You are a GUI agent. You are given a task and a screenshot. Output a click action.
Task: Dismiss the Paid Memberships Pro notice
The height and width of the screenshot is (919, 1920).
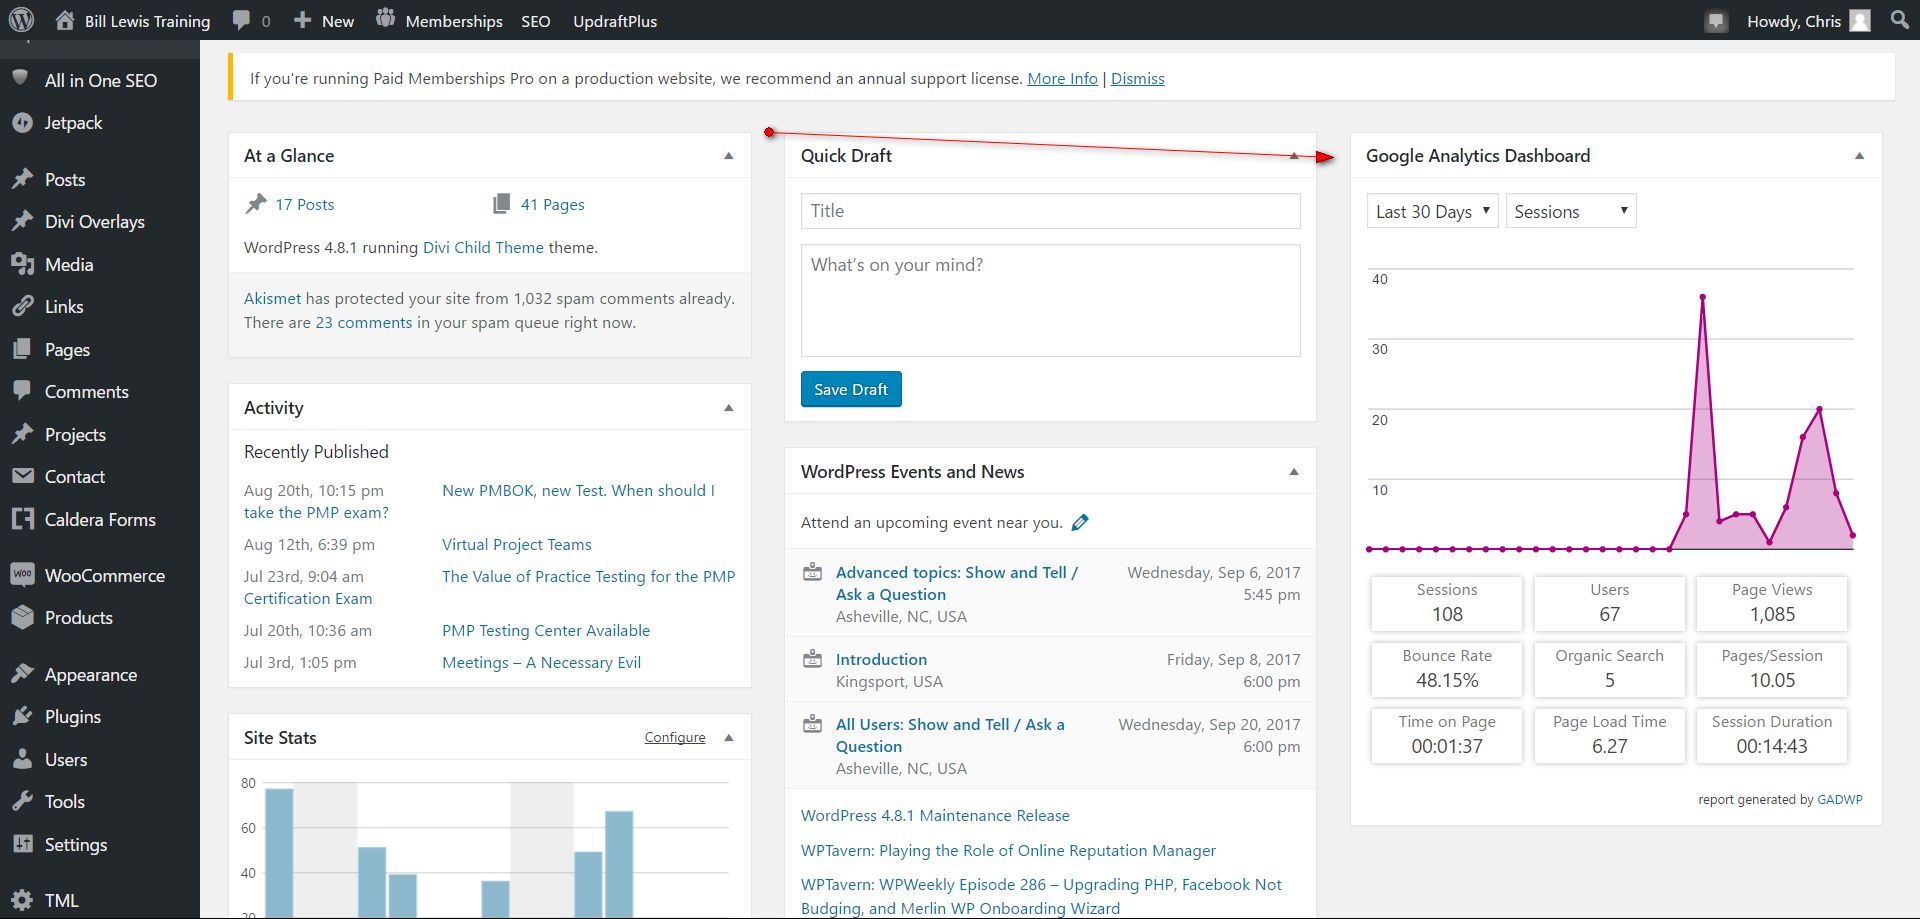pos(1137,79)
